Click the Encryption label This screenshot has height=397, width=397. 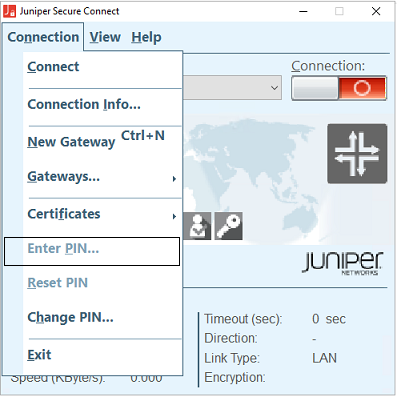pyautogui.click(x=235, y=378)
